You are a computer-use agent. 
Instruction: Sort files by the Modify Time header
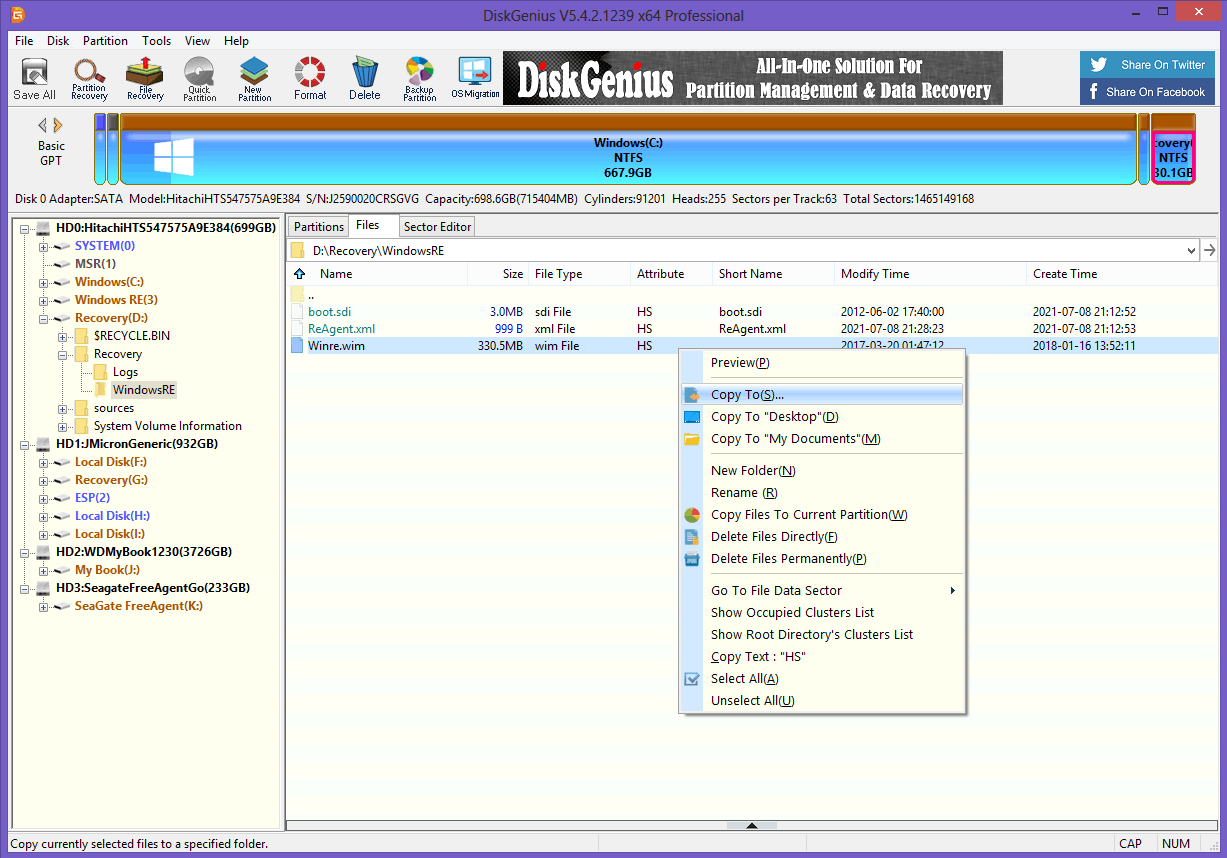[930, 274]
